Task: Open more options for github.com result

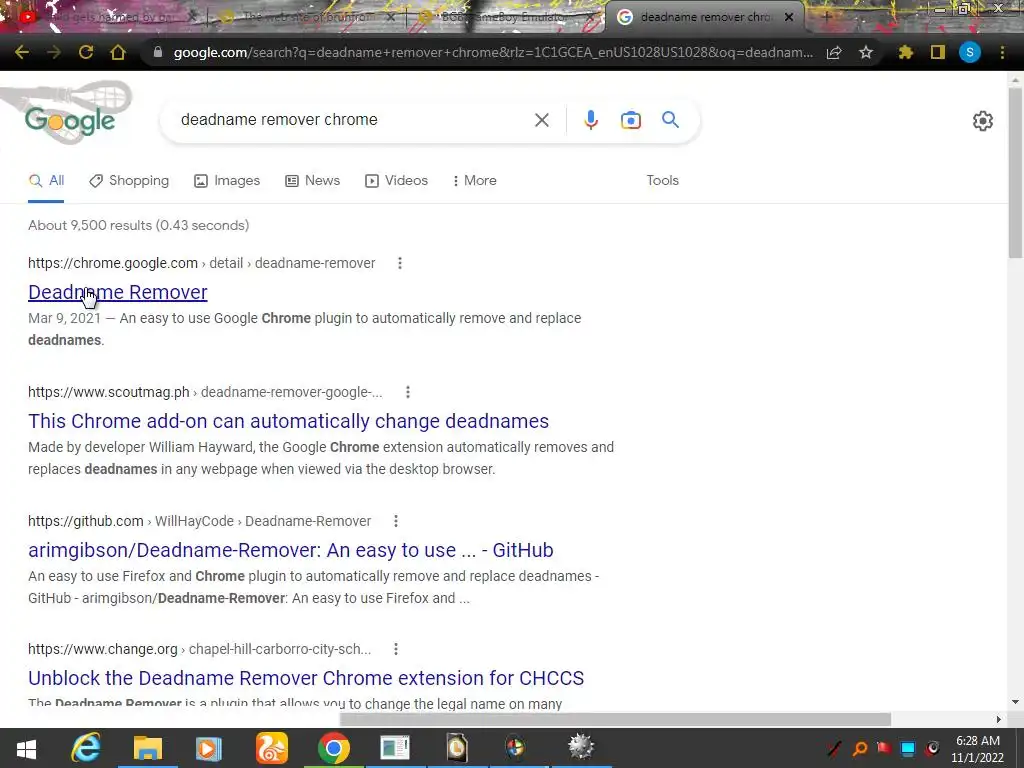Action: click(x=395, y=520)
